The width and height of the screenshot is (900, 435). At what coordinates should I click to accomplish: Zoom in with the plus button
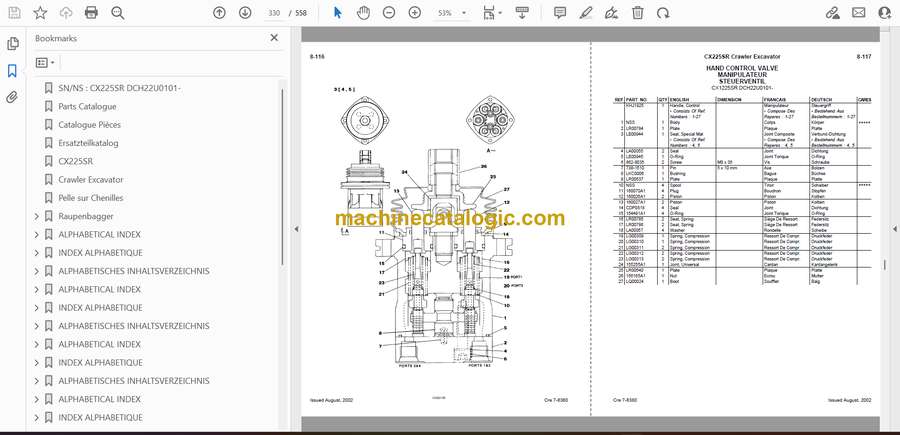pyautogui.click(x=415, y=13)
